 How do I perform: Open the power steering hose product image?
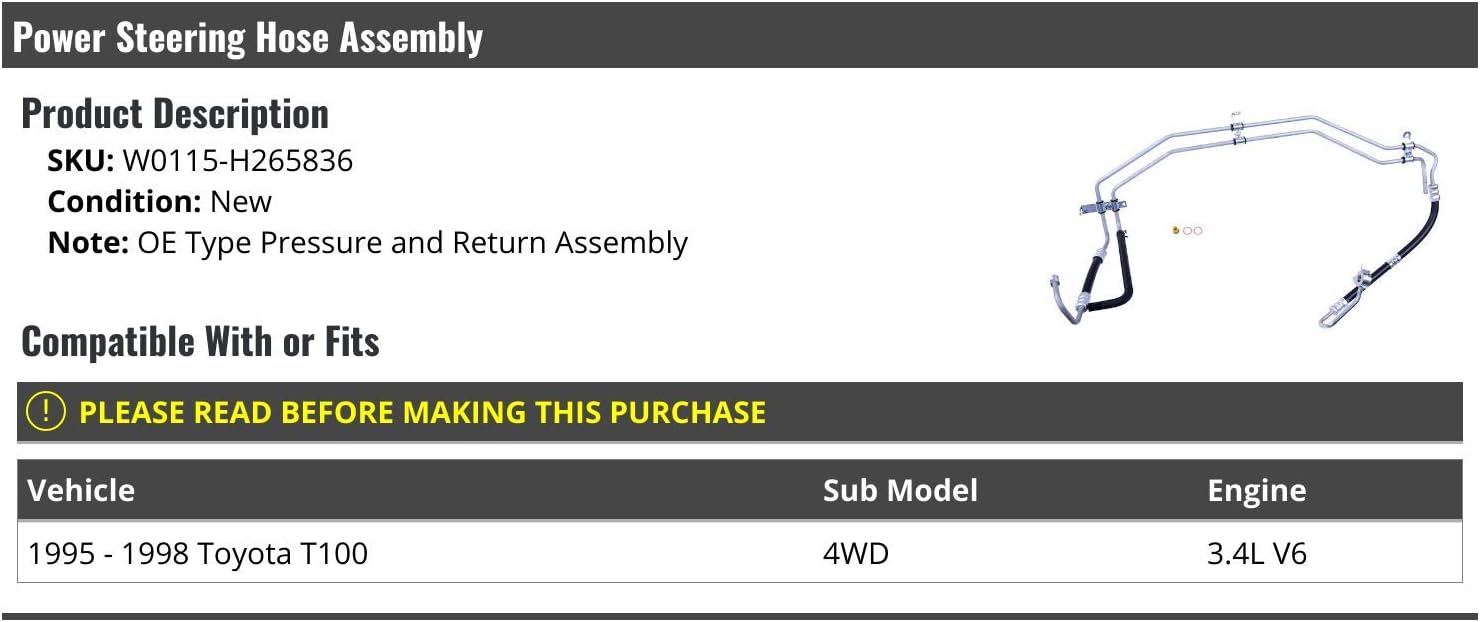1245,220
